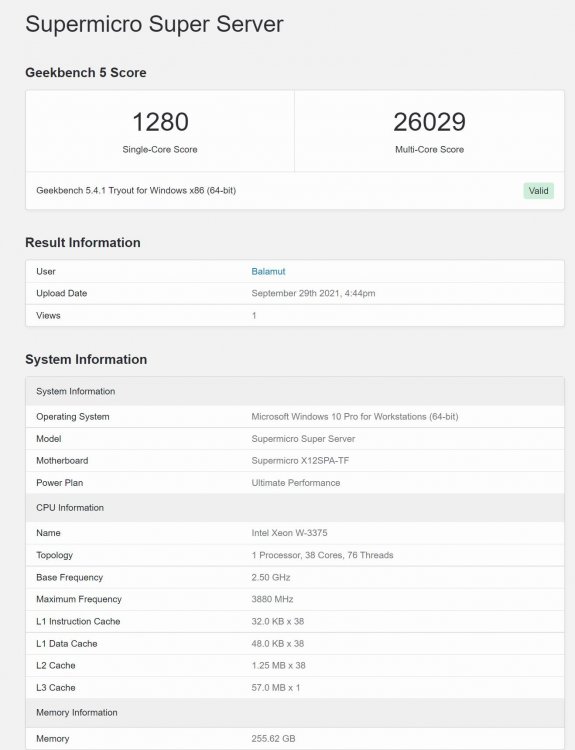Select the 38 Cores, 76 Threads value
Screen dimensions: 575x750
[x=322, y=555]
